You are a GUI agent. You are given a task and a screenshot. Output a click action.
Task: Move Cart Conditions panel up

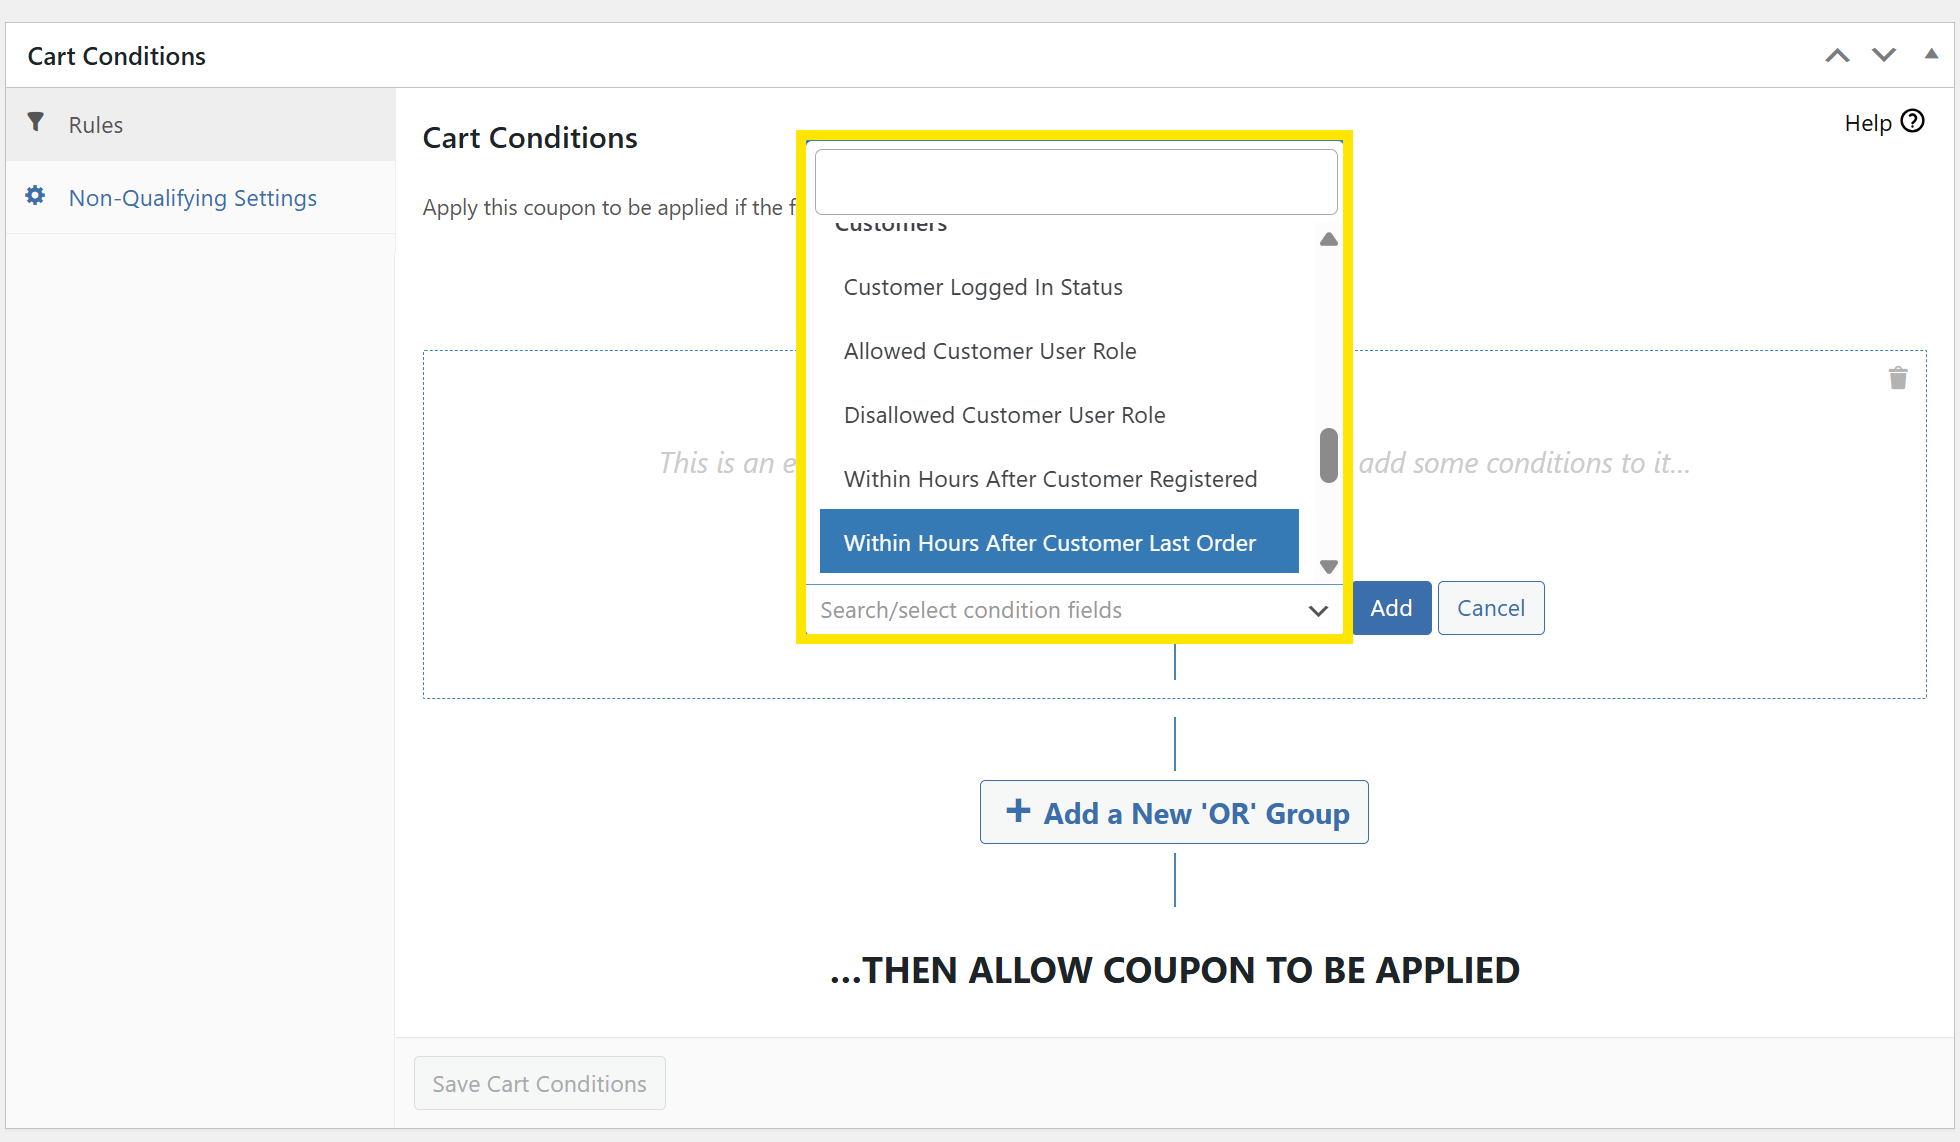(x=1837, y=56)
